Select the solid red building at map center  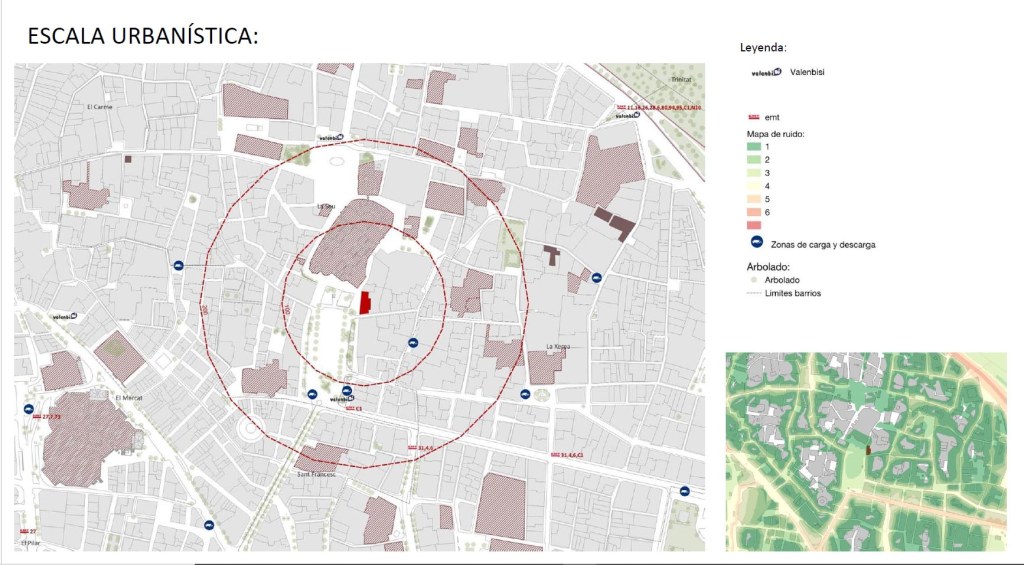click(x=365, y=302)
